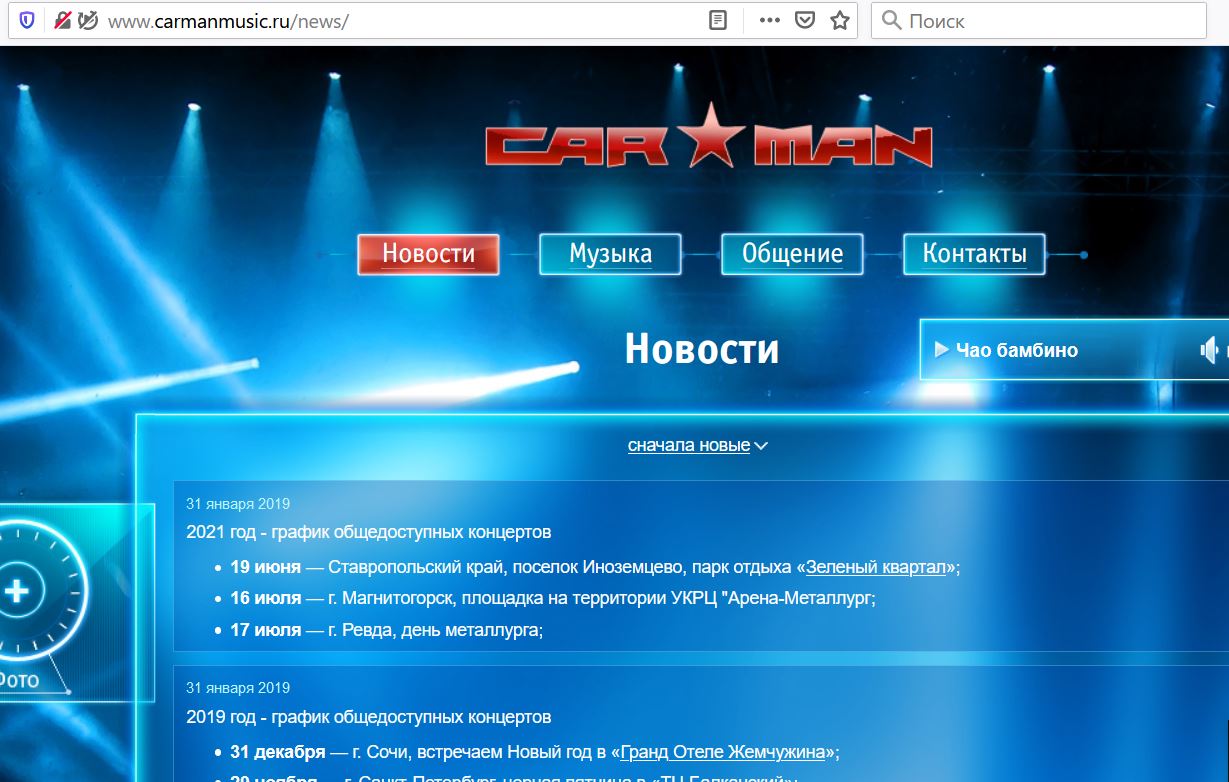Save page to Pocket icon
The width and height of the screenshot is (1229, 782).
coord(804,20)
